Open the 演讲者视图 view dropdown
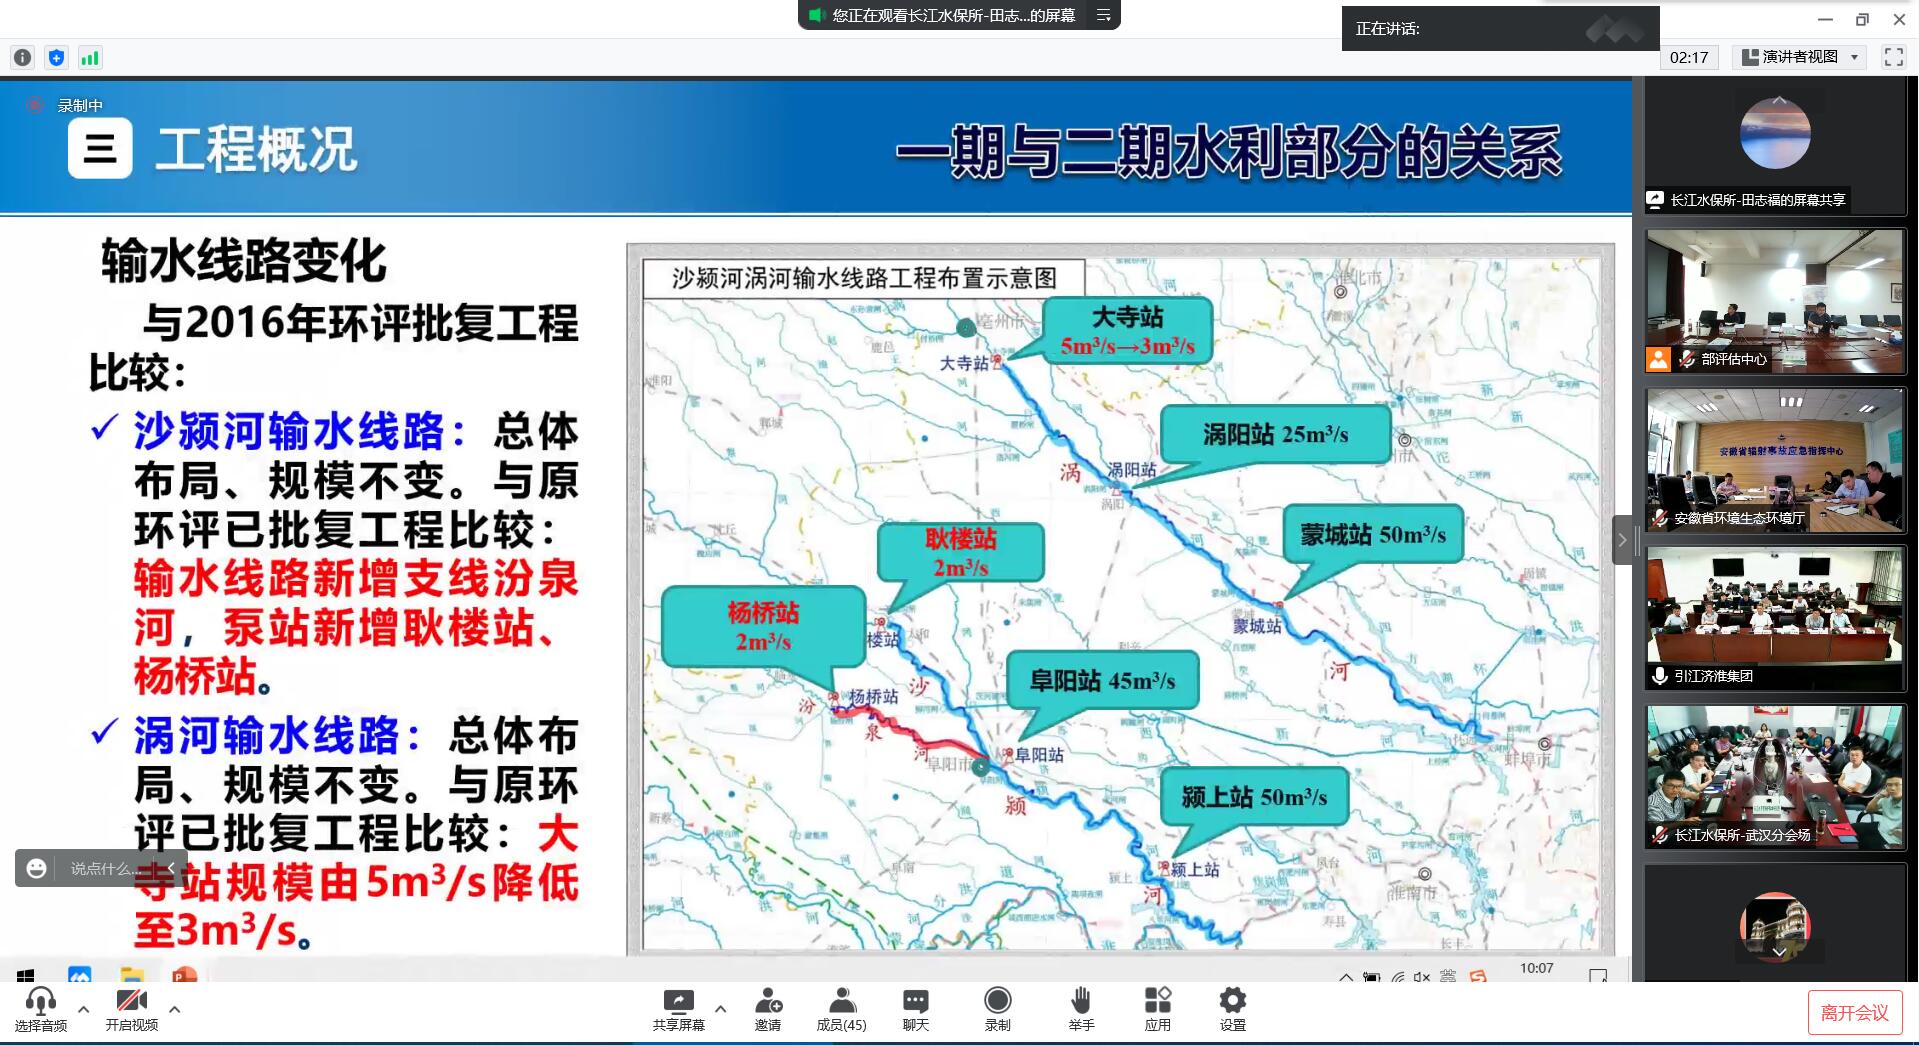The image size is (1919, 1045). point(1801,57)
